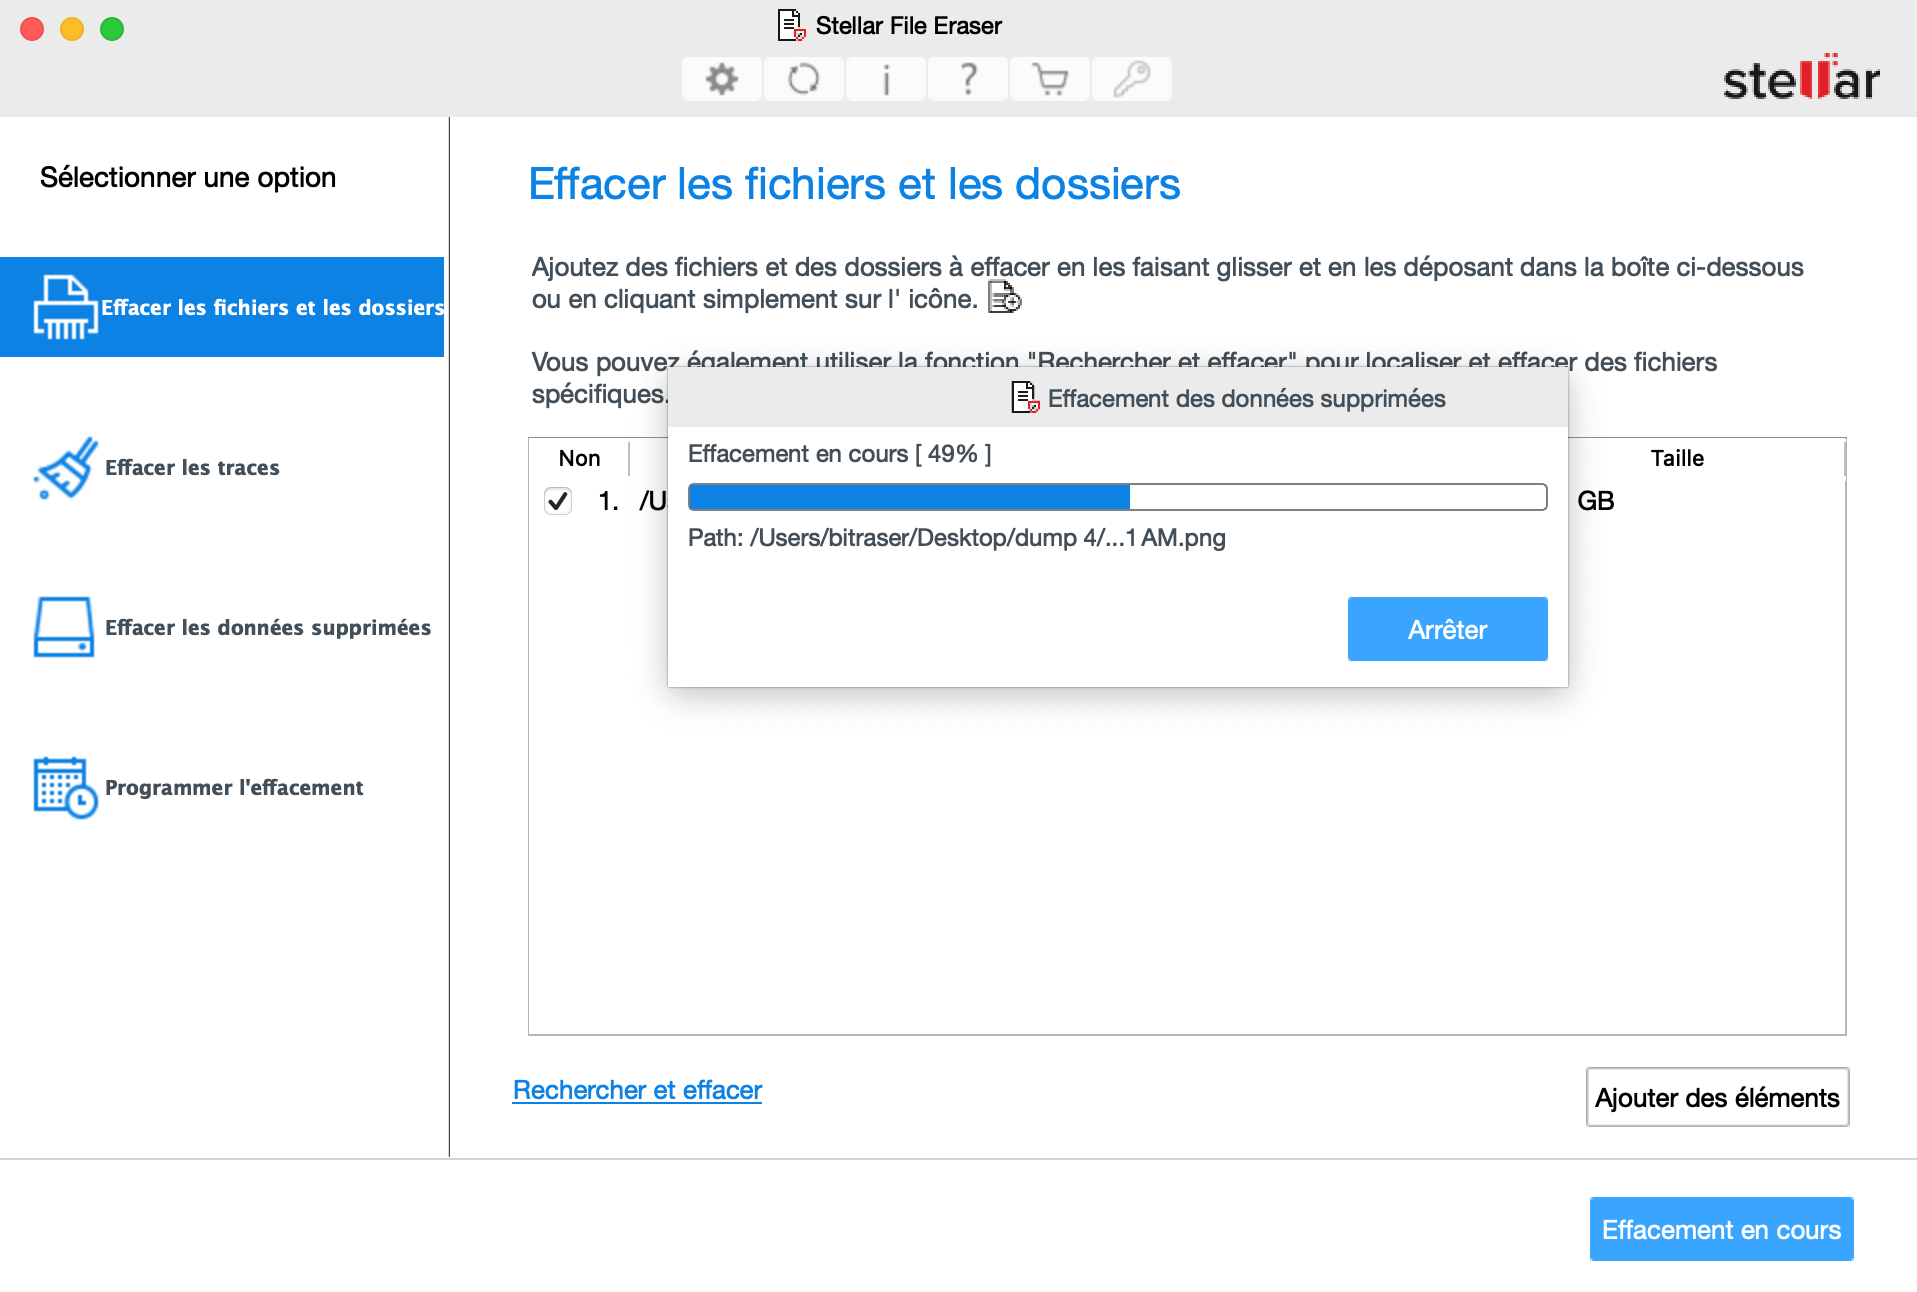This screenshot has width=1917, height=1292.
Task: Click 'Effacement des données supprimées' dialog title
Action: tap(1246, 399)
